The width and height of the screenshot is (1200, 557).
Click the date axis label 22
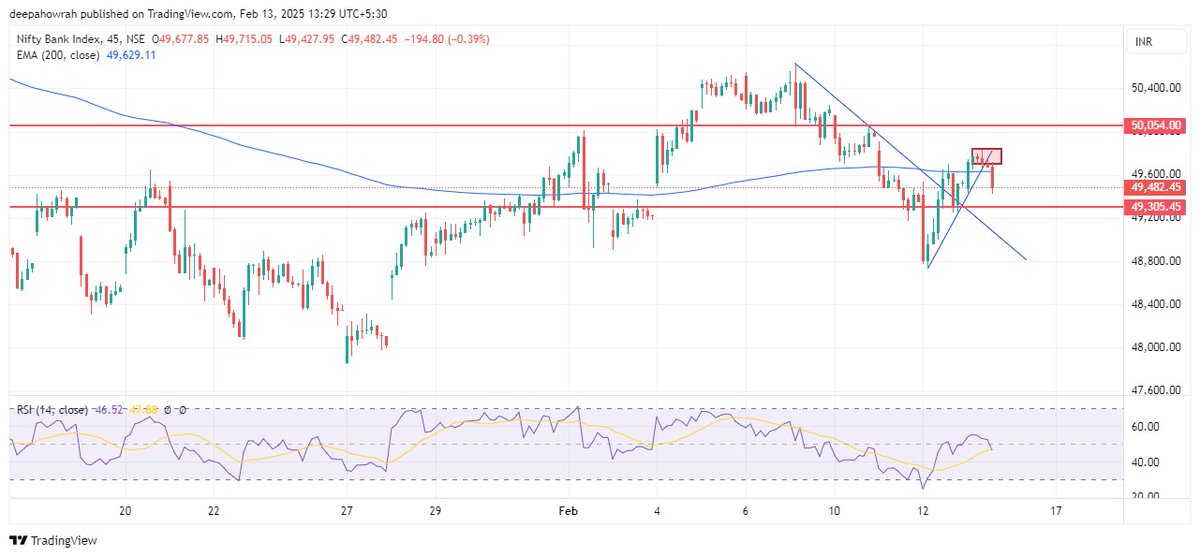pos(214,511)
